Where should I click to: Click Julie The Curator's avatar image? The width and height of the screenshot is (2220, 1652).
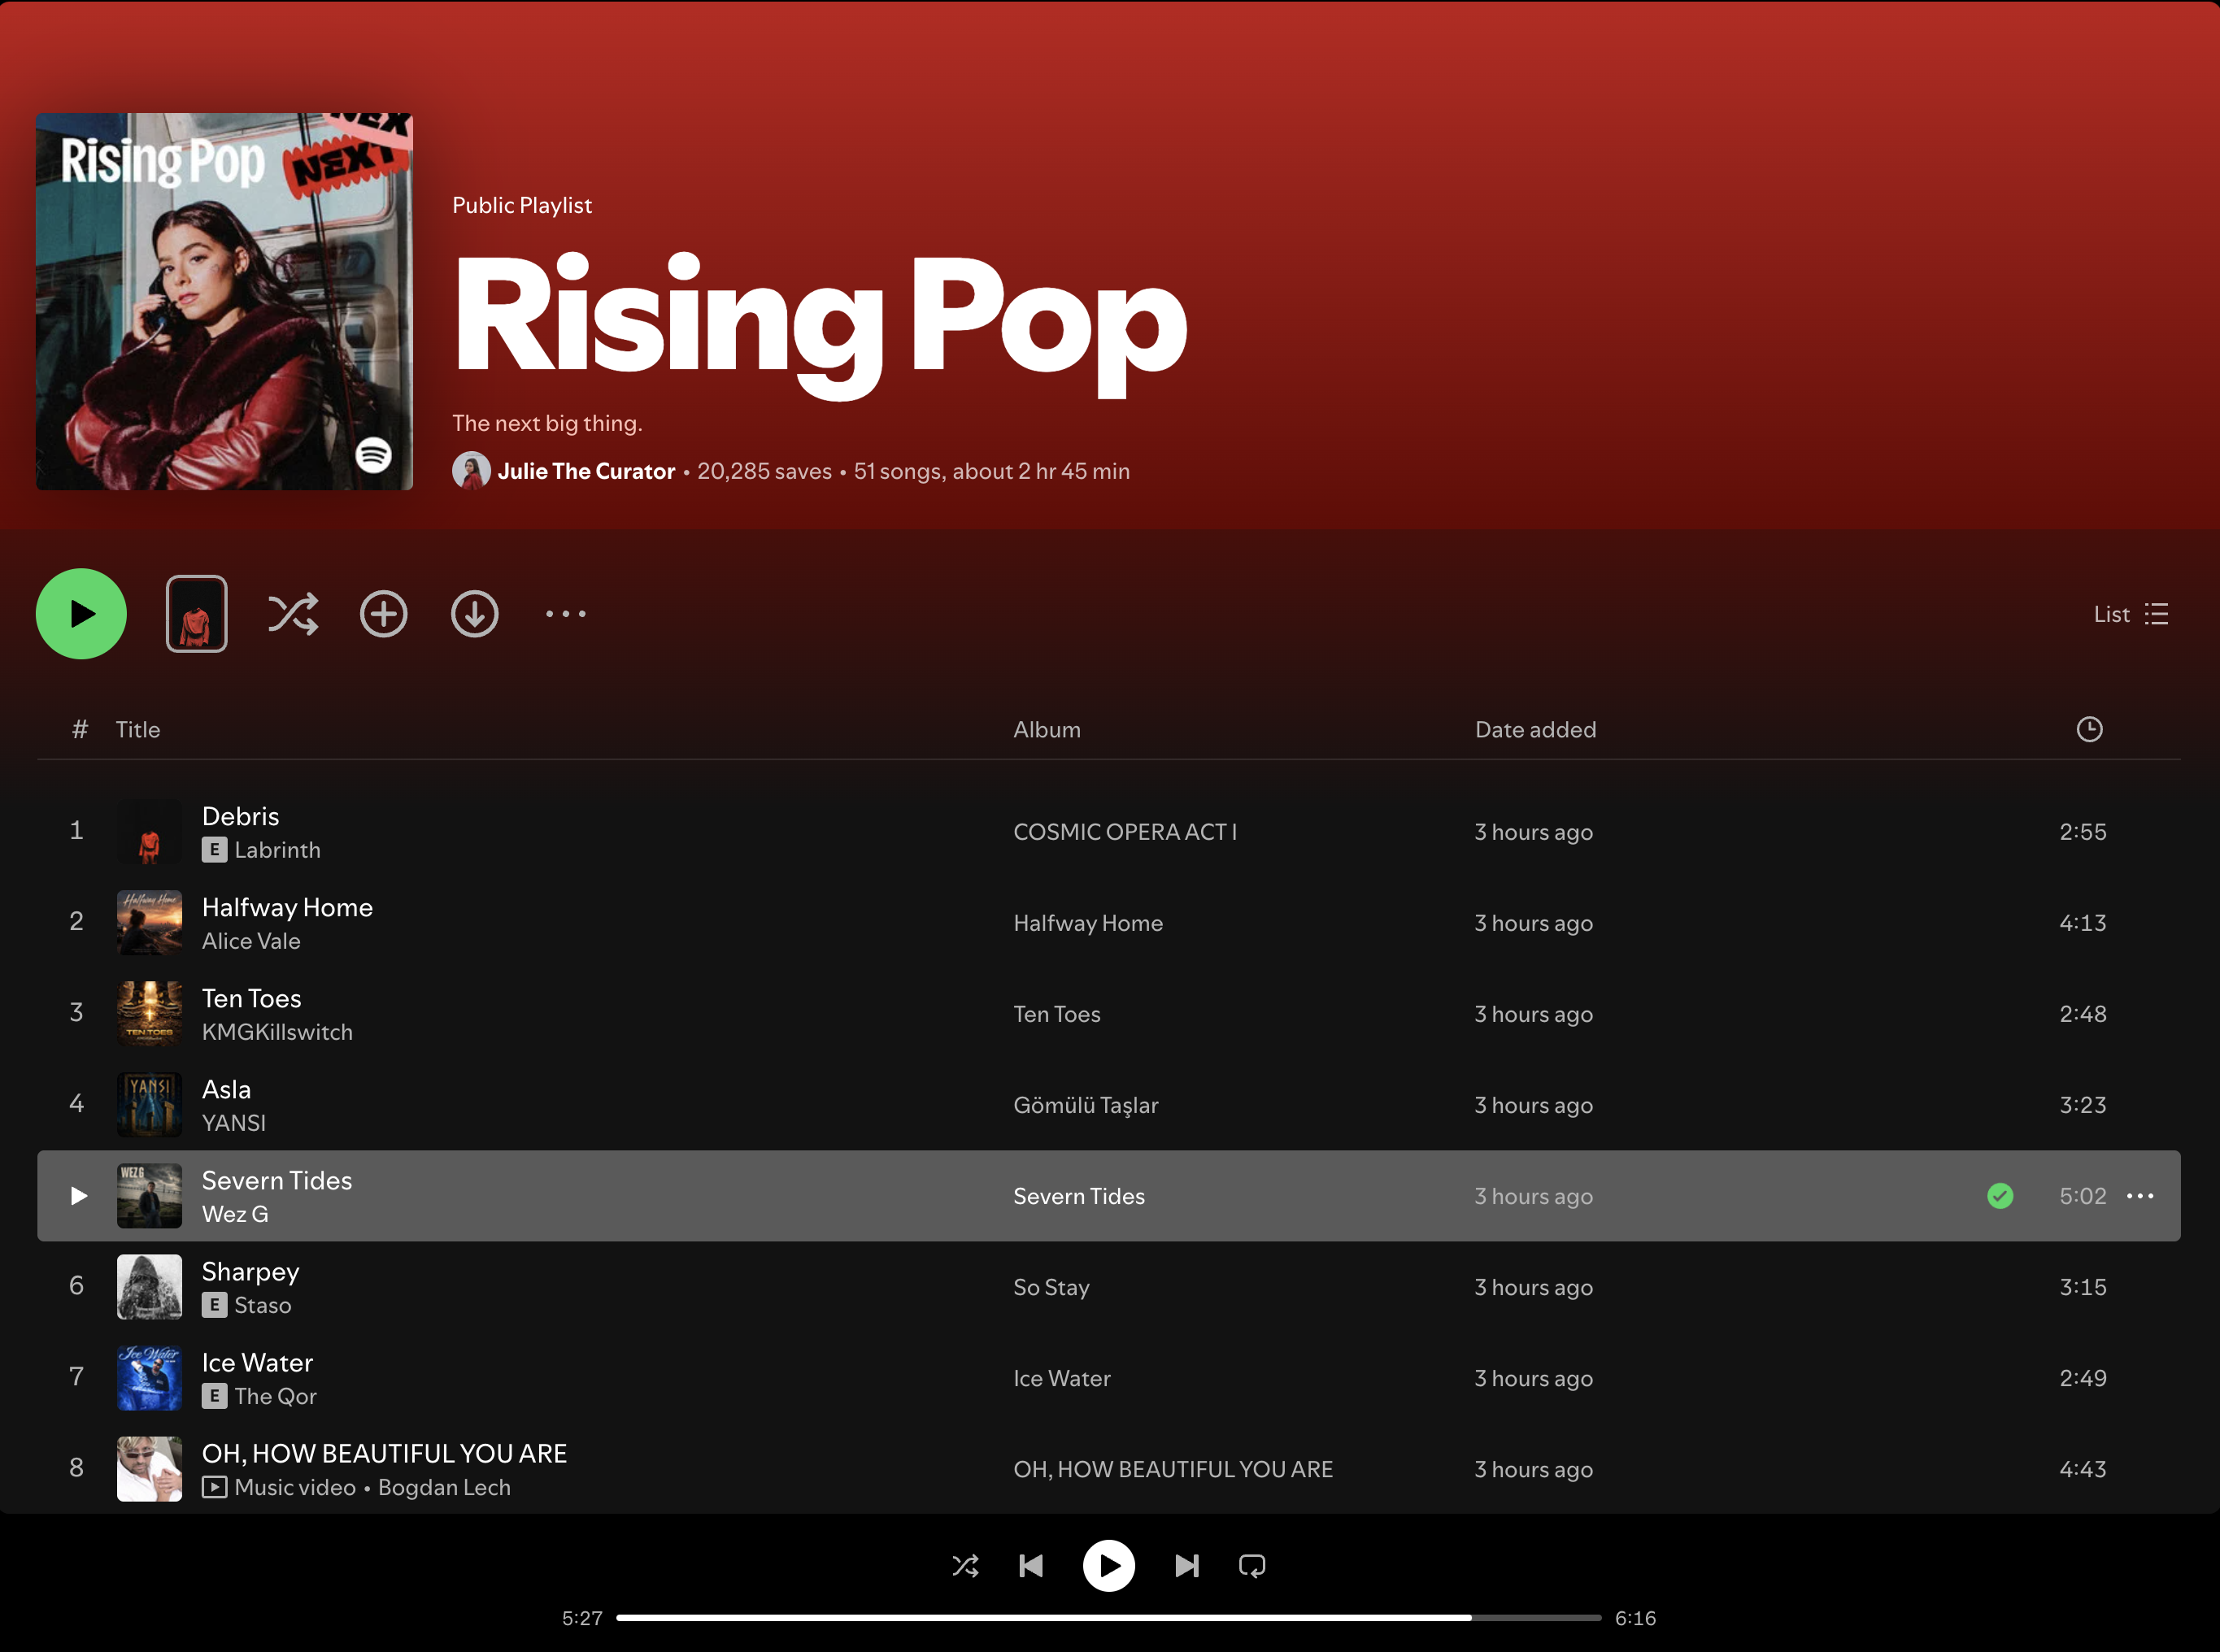point(471,471)
